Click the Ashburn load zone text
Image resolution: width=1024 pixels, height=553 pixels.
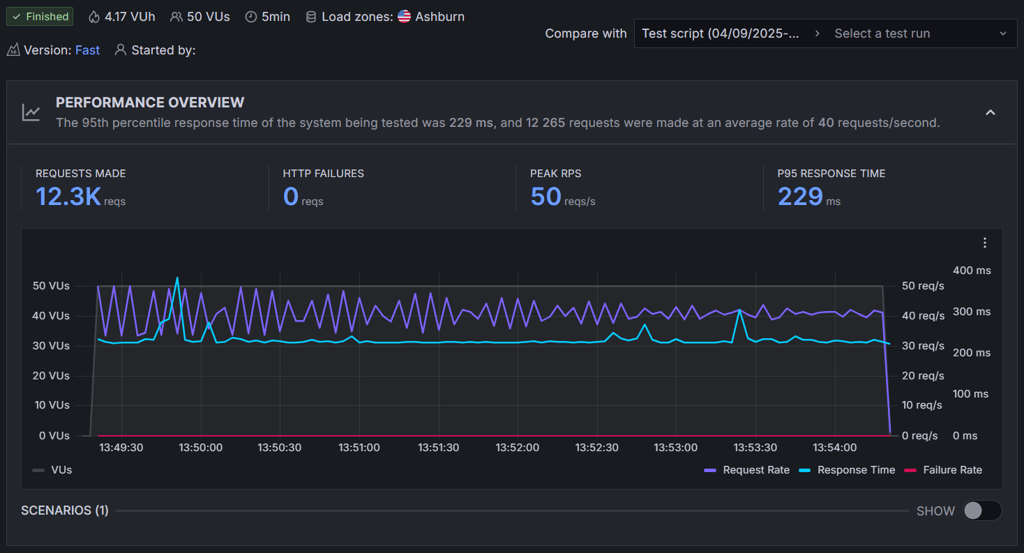[x=440, y=17]
